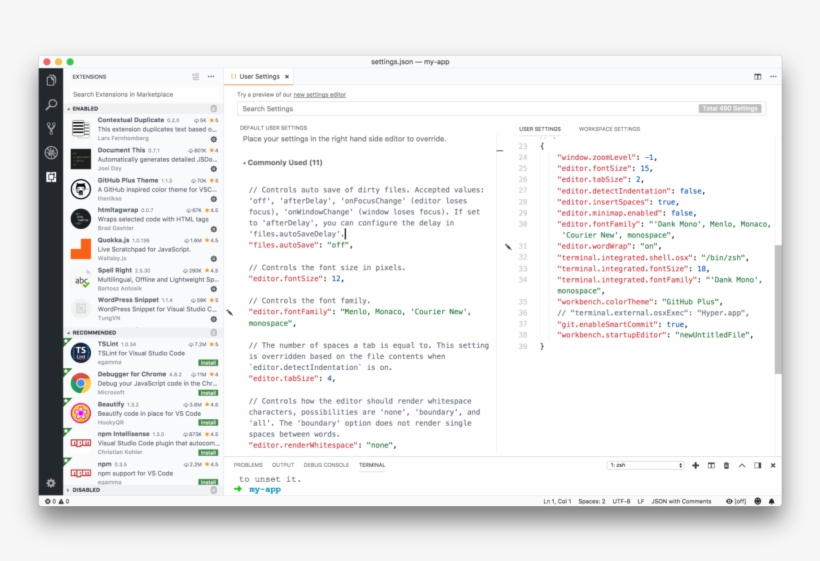Install the npm extension
This screenshot has width=820, height=561.
(x=208, y=482)
